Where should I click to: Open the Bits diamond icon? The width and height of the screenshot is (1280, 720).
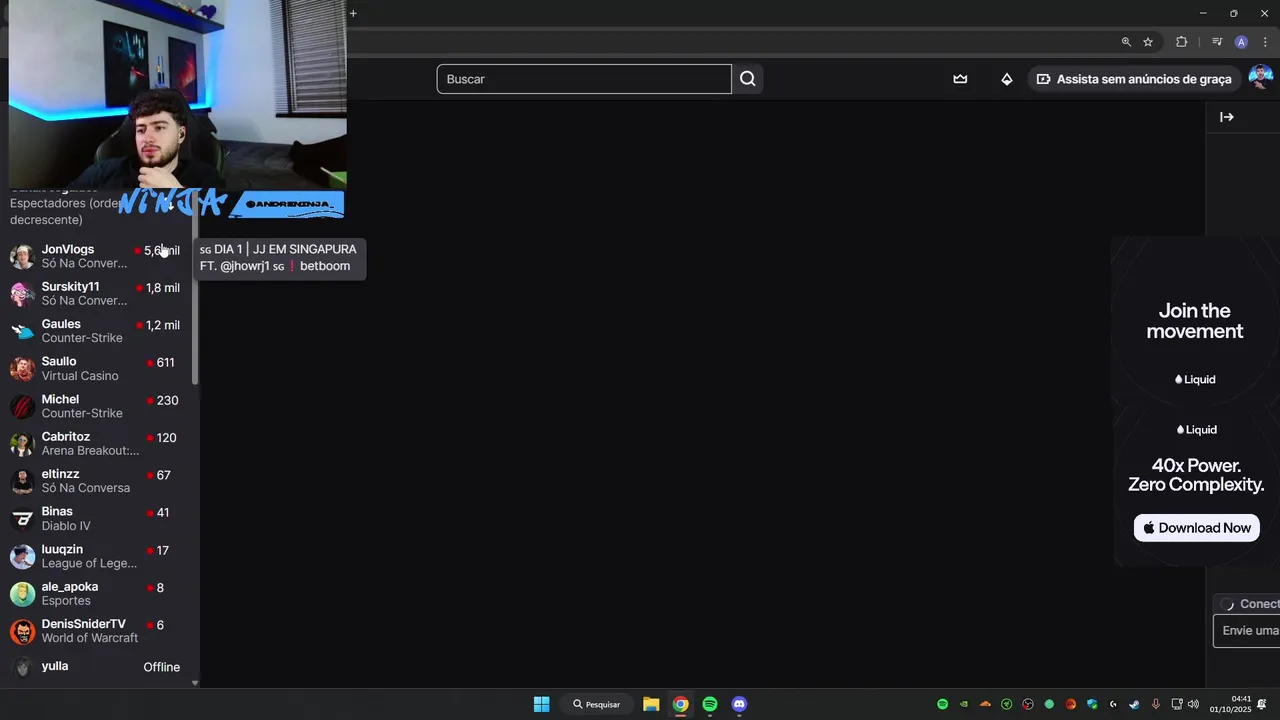tap(1007, 79)
